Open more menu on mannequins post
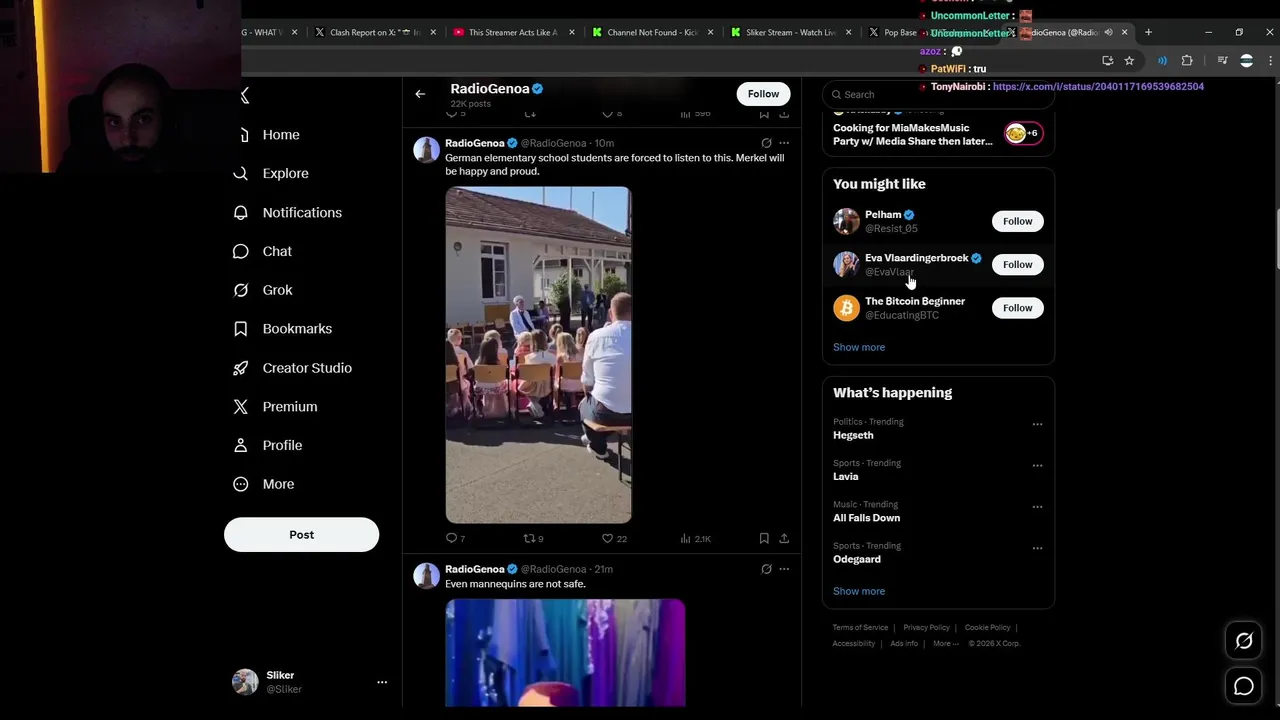The height and width of the screenshot is (720, 1280). pyautogui.click(x=784, y=569)
